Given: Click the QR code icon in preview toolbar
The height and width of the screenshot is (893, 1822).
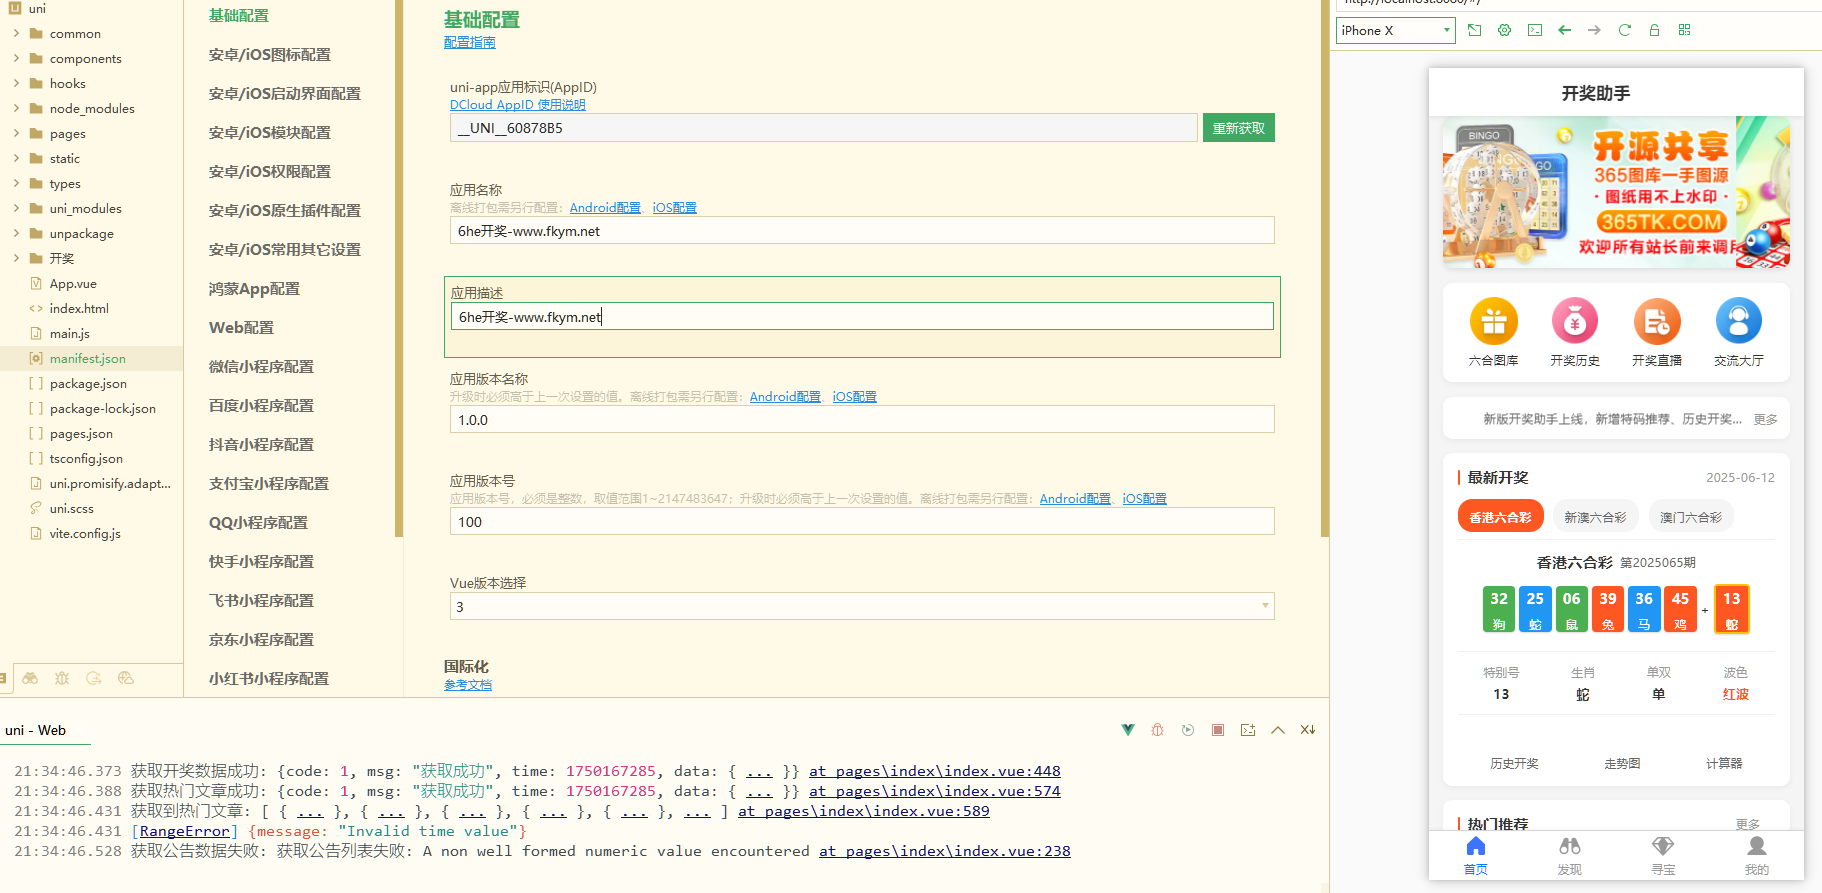Looking at the screenshot, I should coord(1684,30).
